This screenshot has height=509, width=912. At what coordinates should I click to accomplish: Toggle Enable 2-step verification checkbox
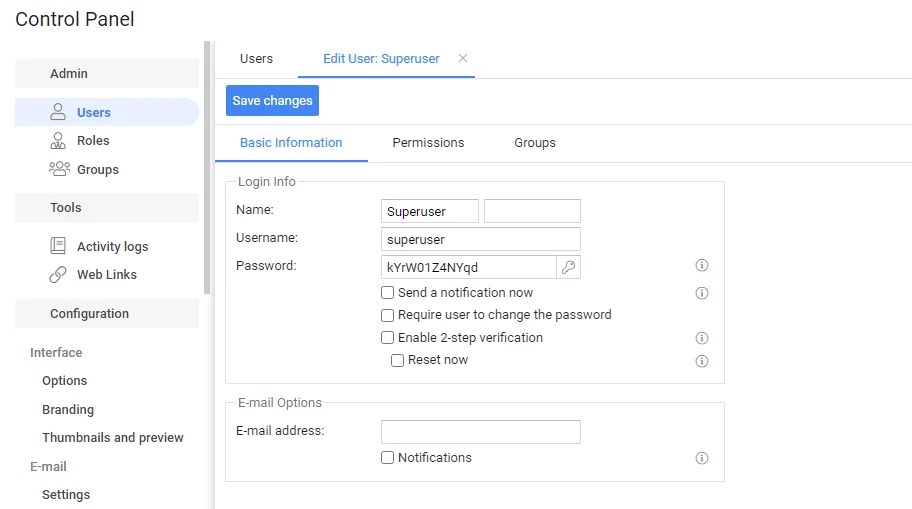click(388, 338)
